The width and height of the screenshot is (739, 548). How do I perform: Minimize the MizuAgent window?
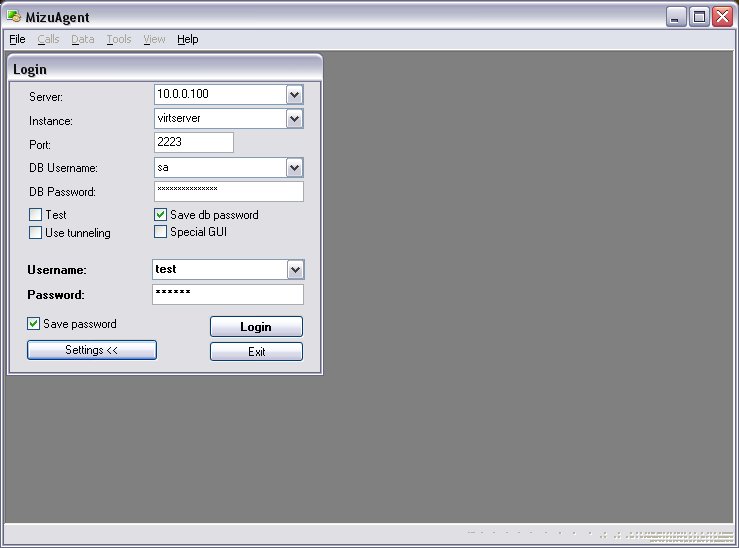(x=676, y=17)
